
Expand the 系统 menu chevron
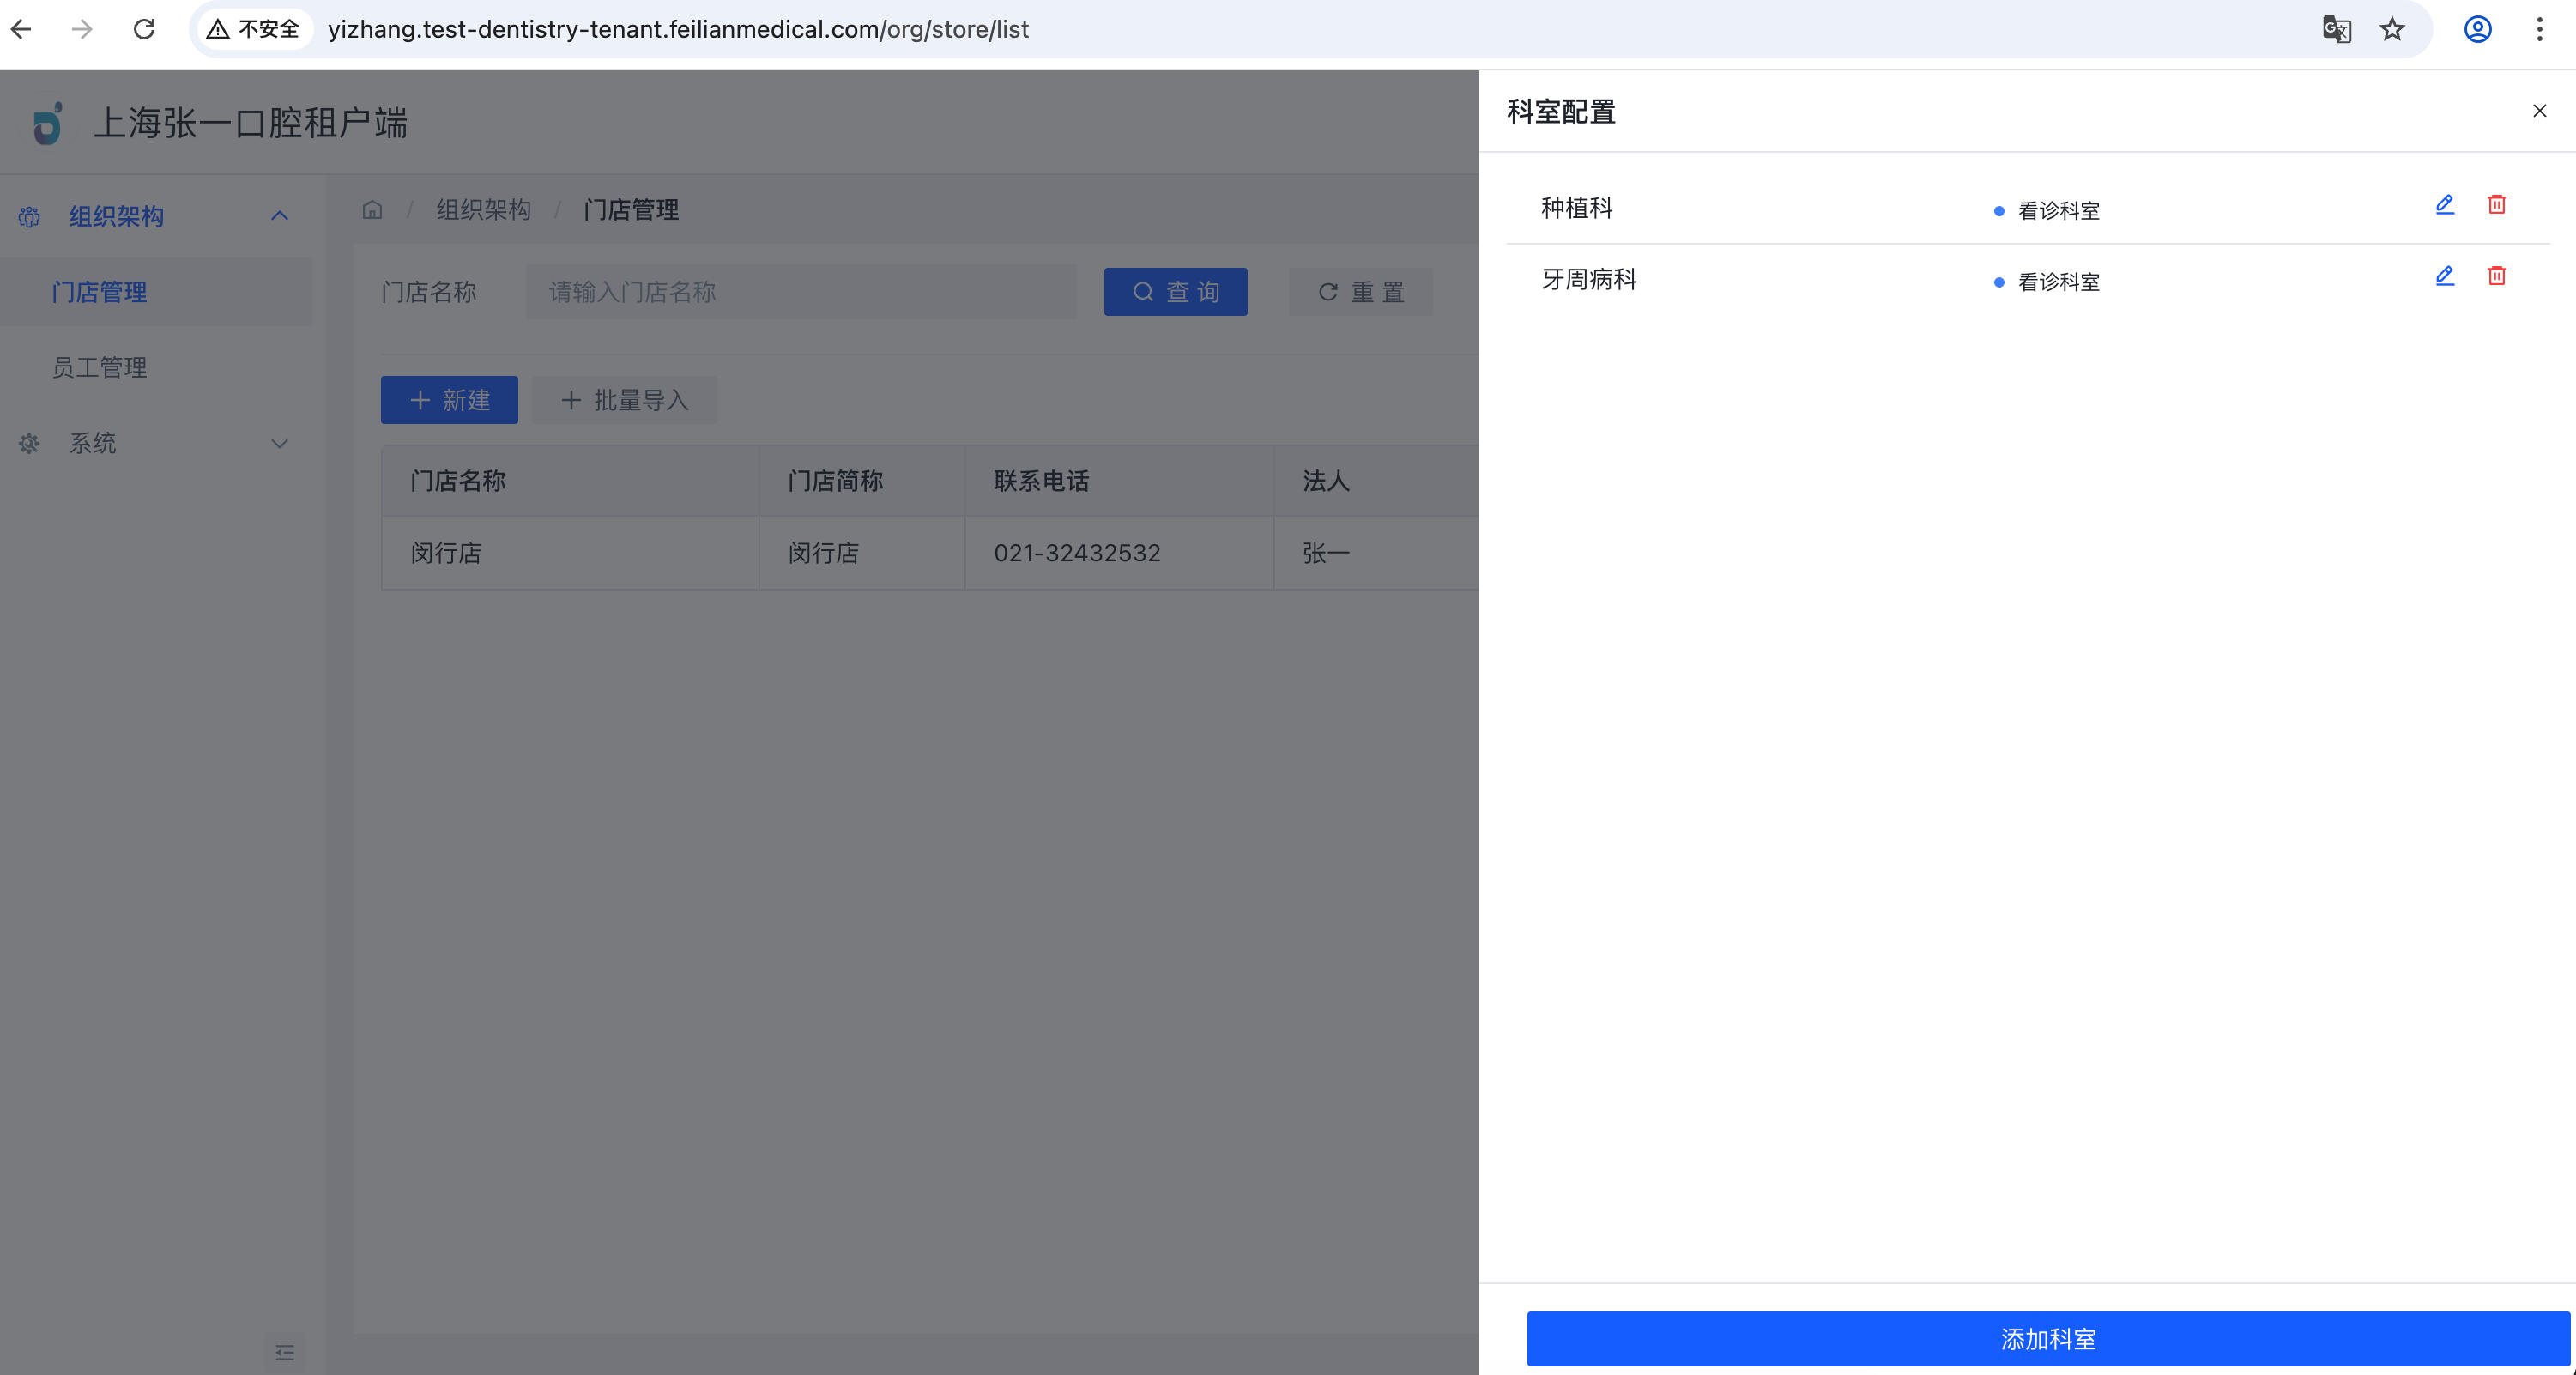[x=280, y=444]
